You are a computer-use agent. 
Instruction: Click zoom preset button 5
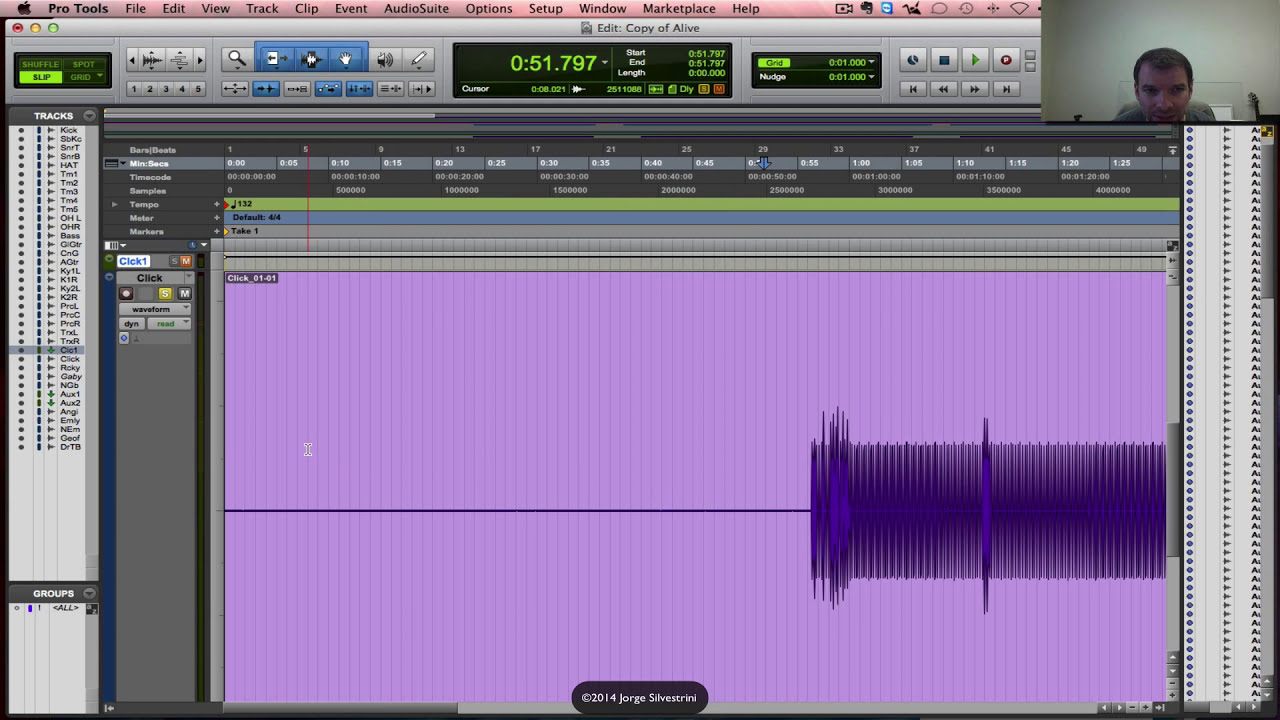(x=198, y=89)
